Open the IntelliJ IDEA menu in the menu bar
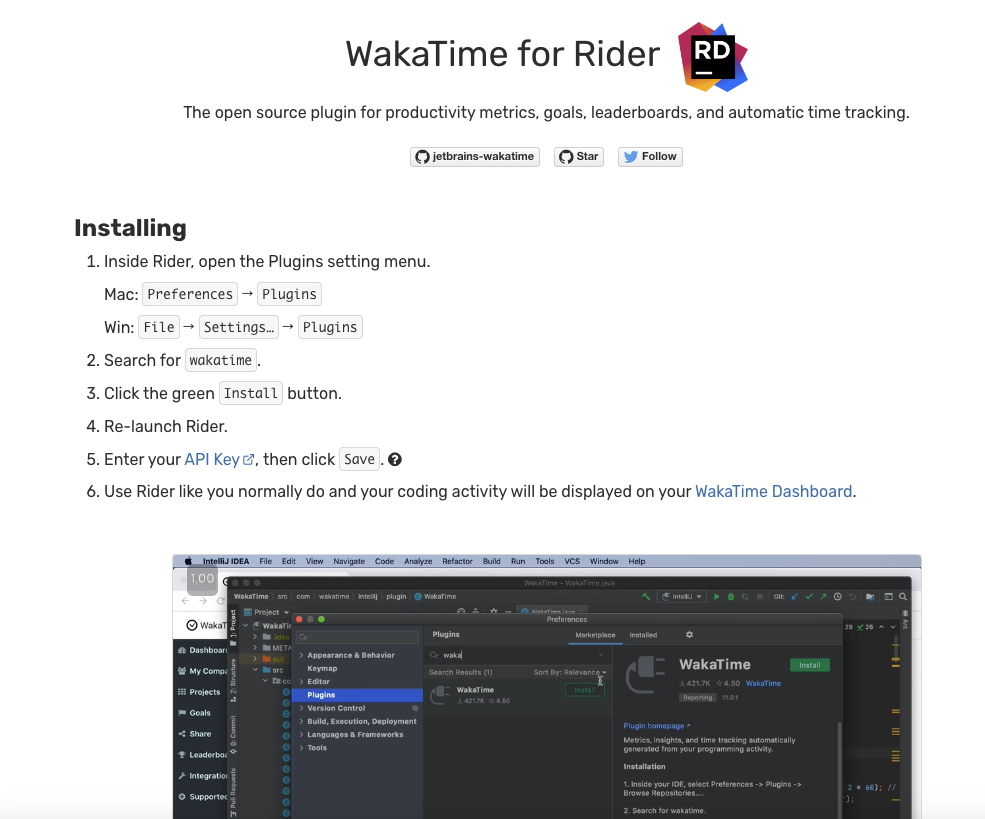The height and width of the screenshot is (819, 985). (226, 561)
